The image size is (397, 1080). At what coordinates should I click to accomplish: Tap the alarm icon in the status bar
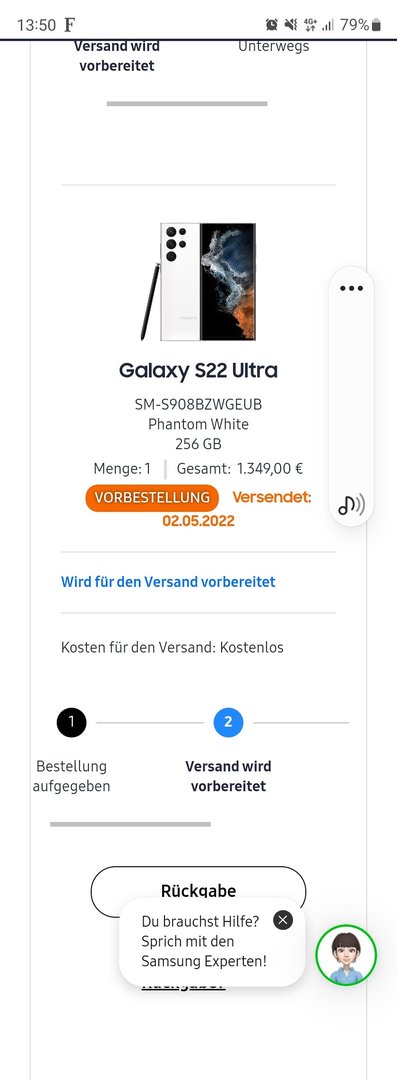pyautogui.click(x=272, y=25)
